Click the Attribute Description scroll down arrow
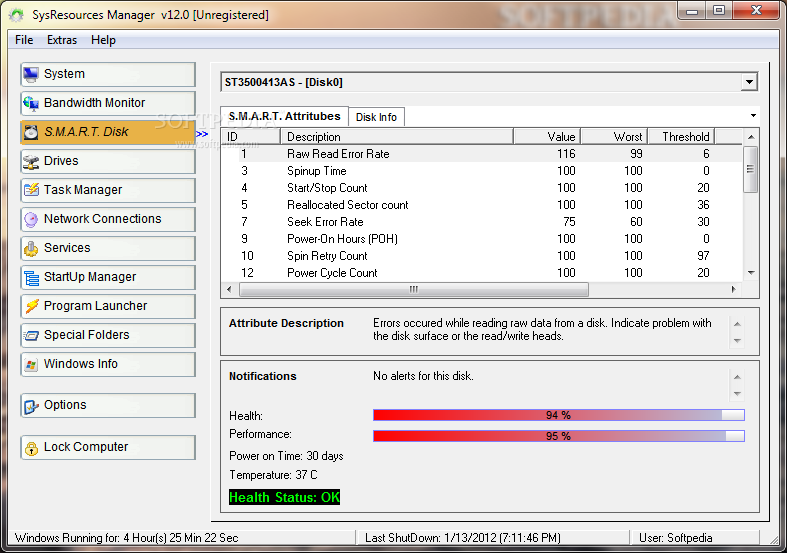Image resolution: width=787 pixels, height=553 pixels. tap(737, 341)
